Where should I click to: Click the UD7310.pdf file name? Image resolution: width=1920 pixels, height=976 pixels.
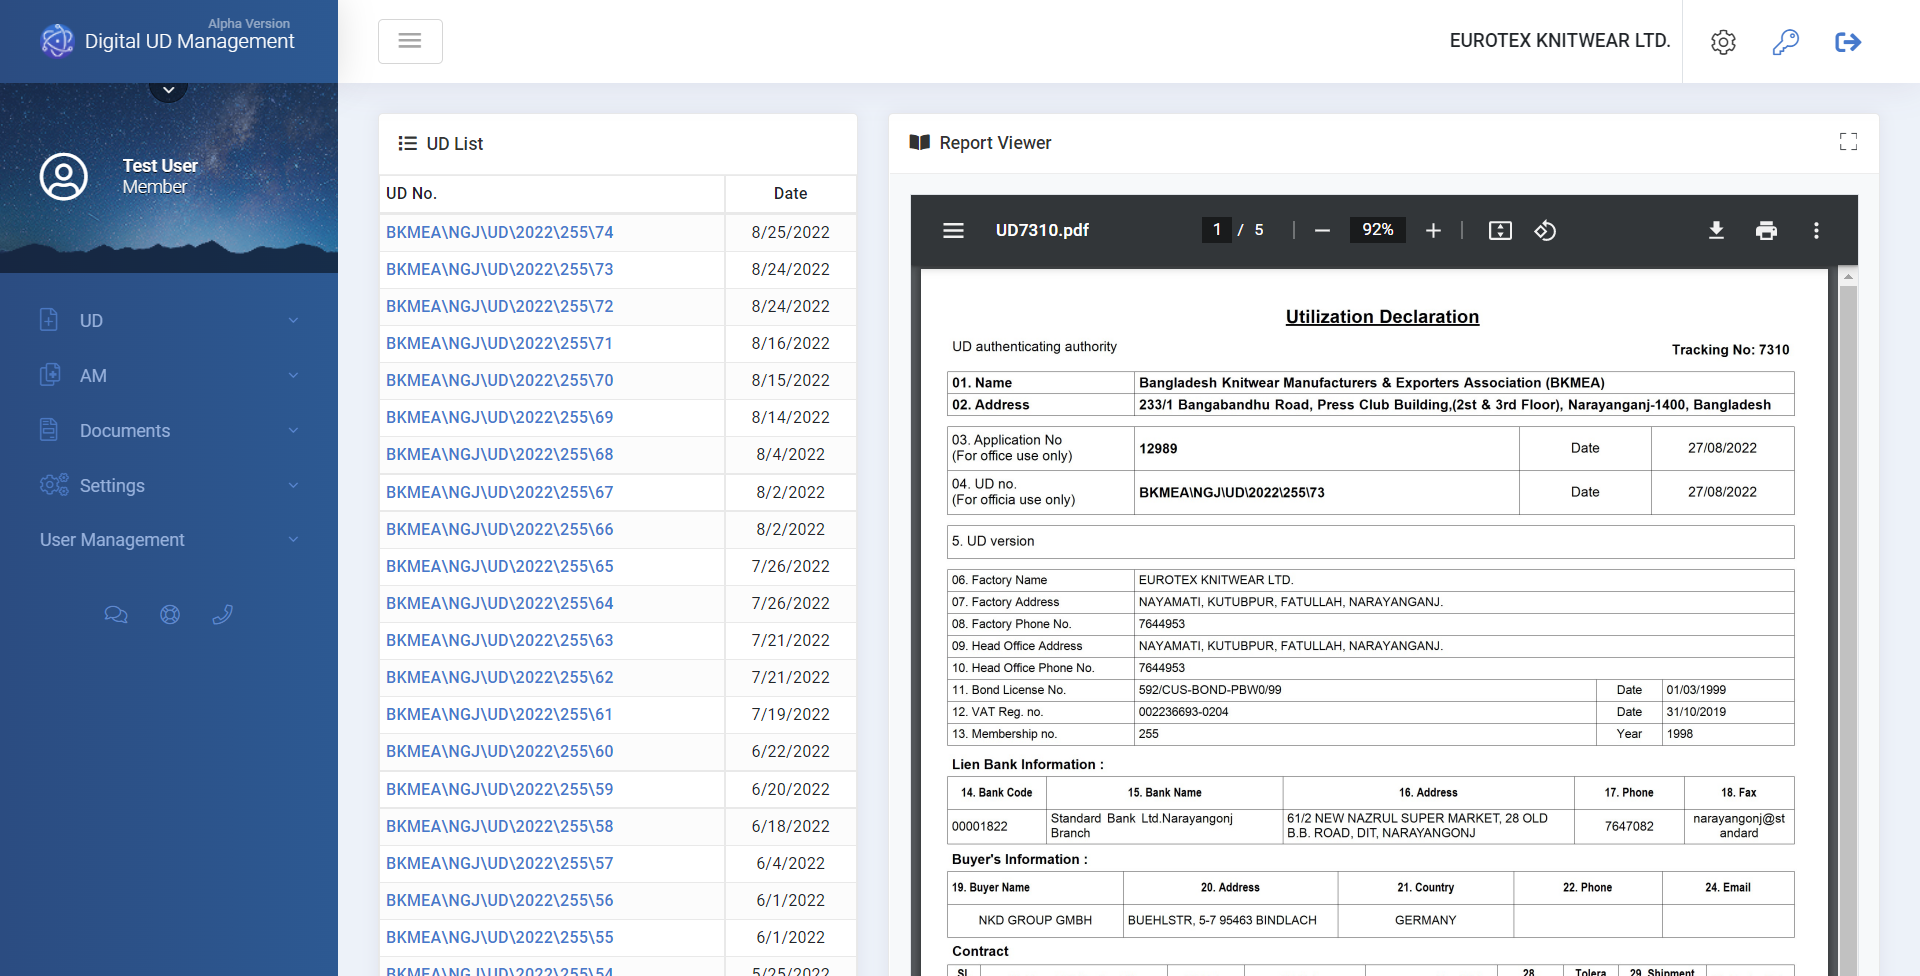1042,230
